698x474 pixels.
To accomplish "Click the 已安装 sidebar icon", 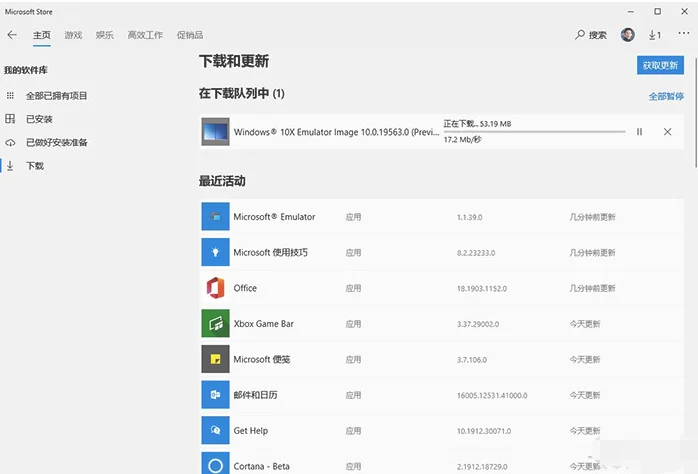I will pos(10,119).
